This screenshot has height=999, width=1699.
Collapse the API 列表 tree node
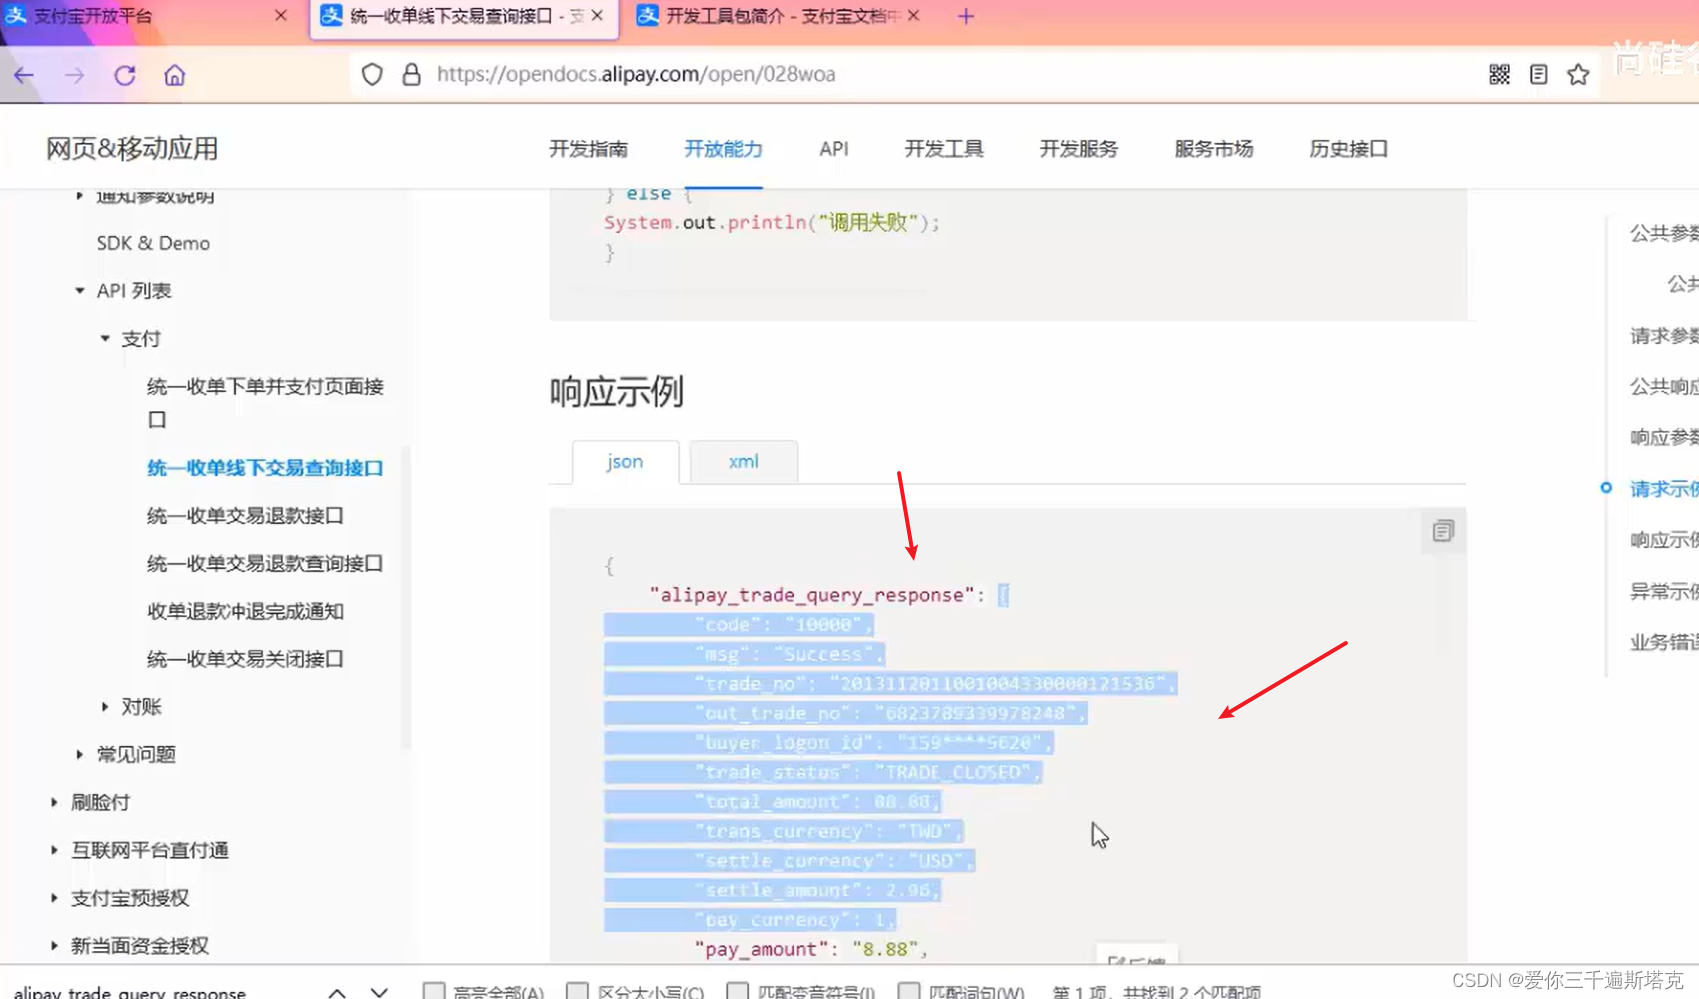tap(80, 291)
